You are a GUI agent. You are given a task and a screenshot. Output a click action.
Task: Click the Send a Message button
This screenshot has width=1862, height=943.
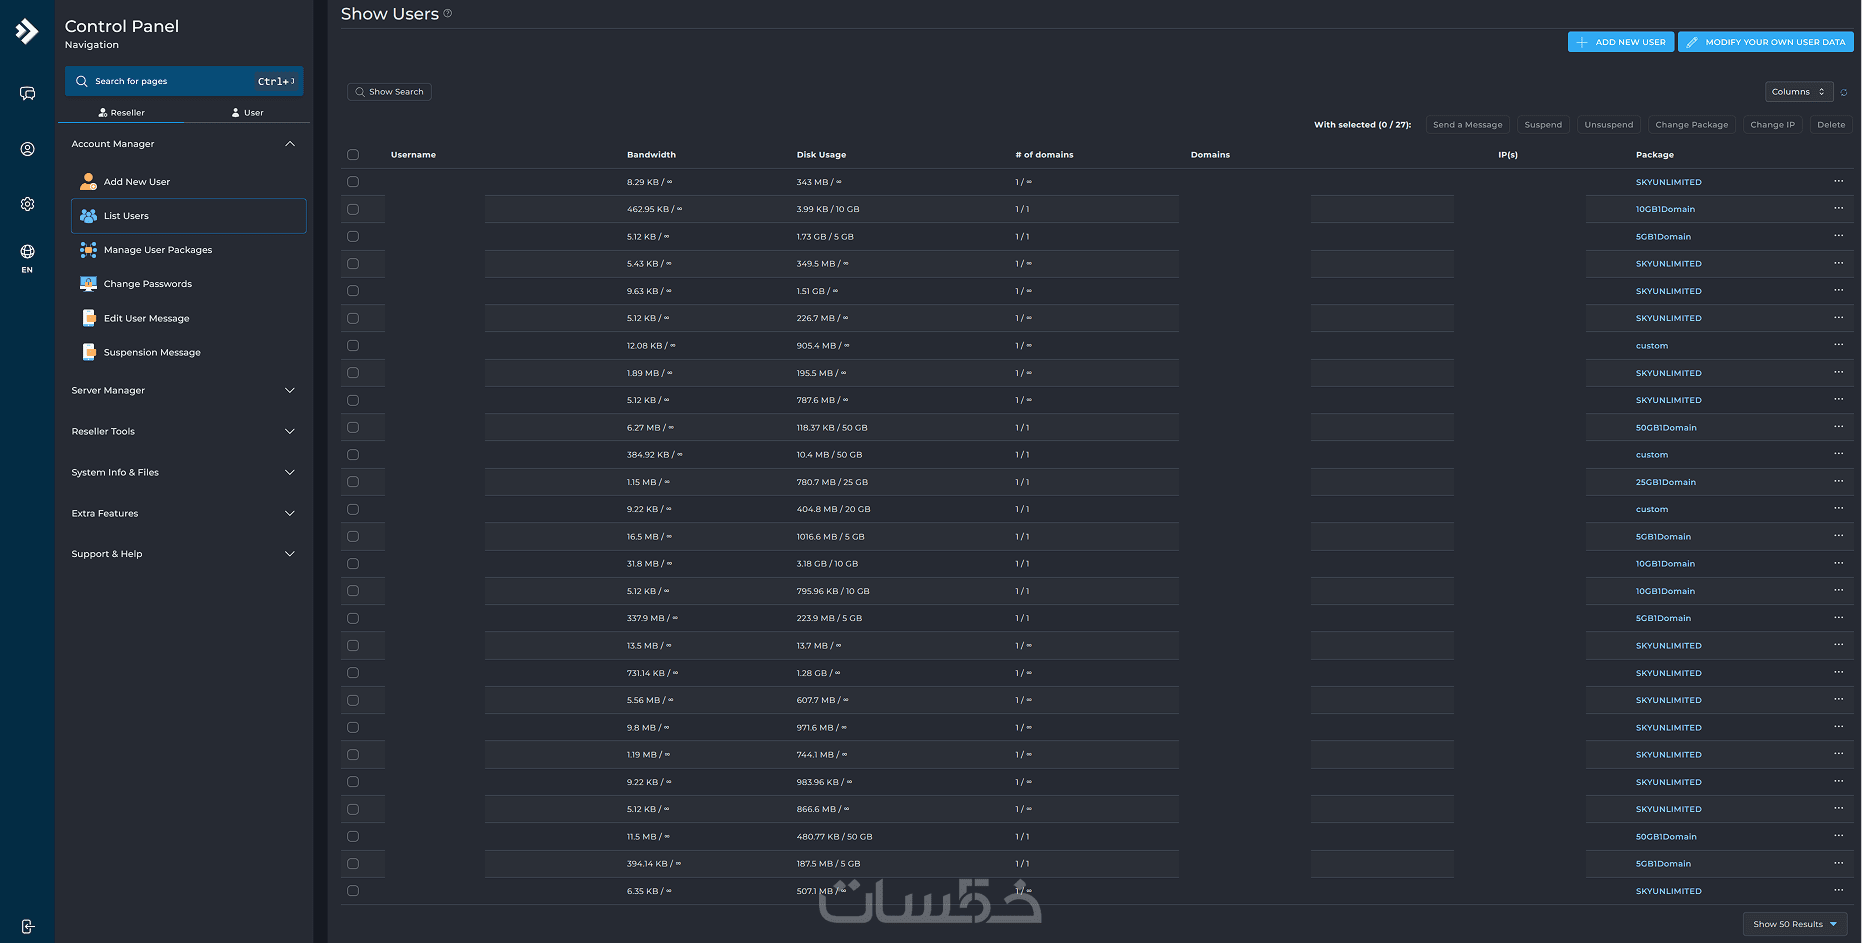(x=1468, y=125)
